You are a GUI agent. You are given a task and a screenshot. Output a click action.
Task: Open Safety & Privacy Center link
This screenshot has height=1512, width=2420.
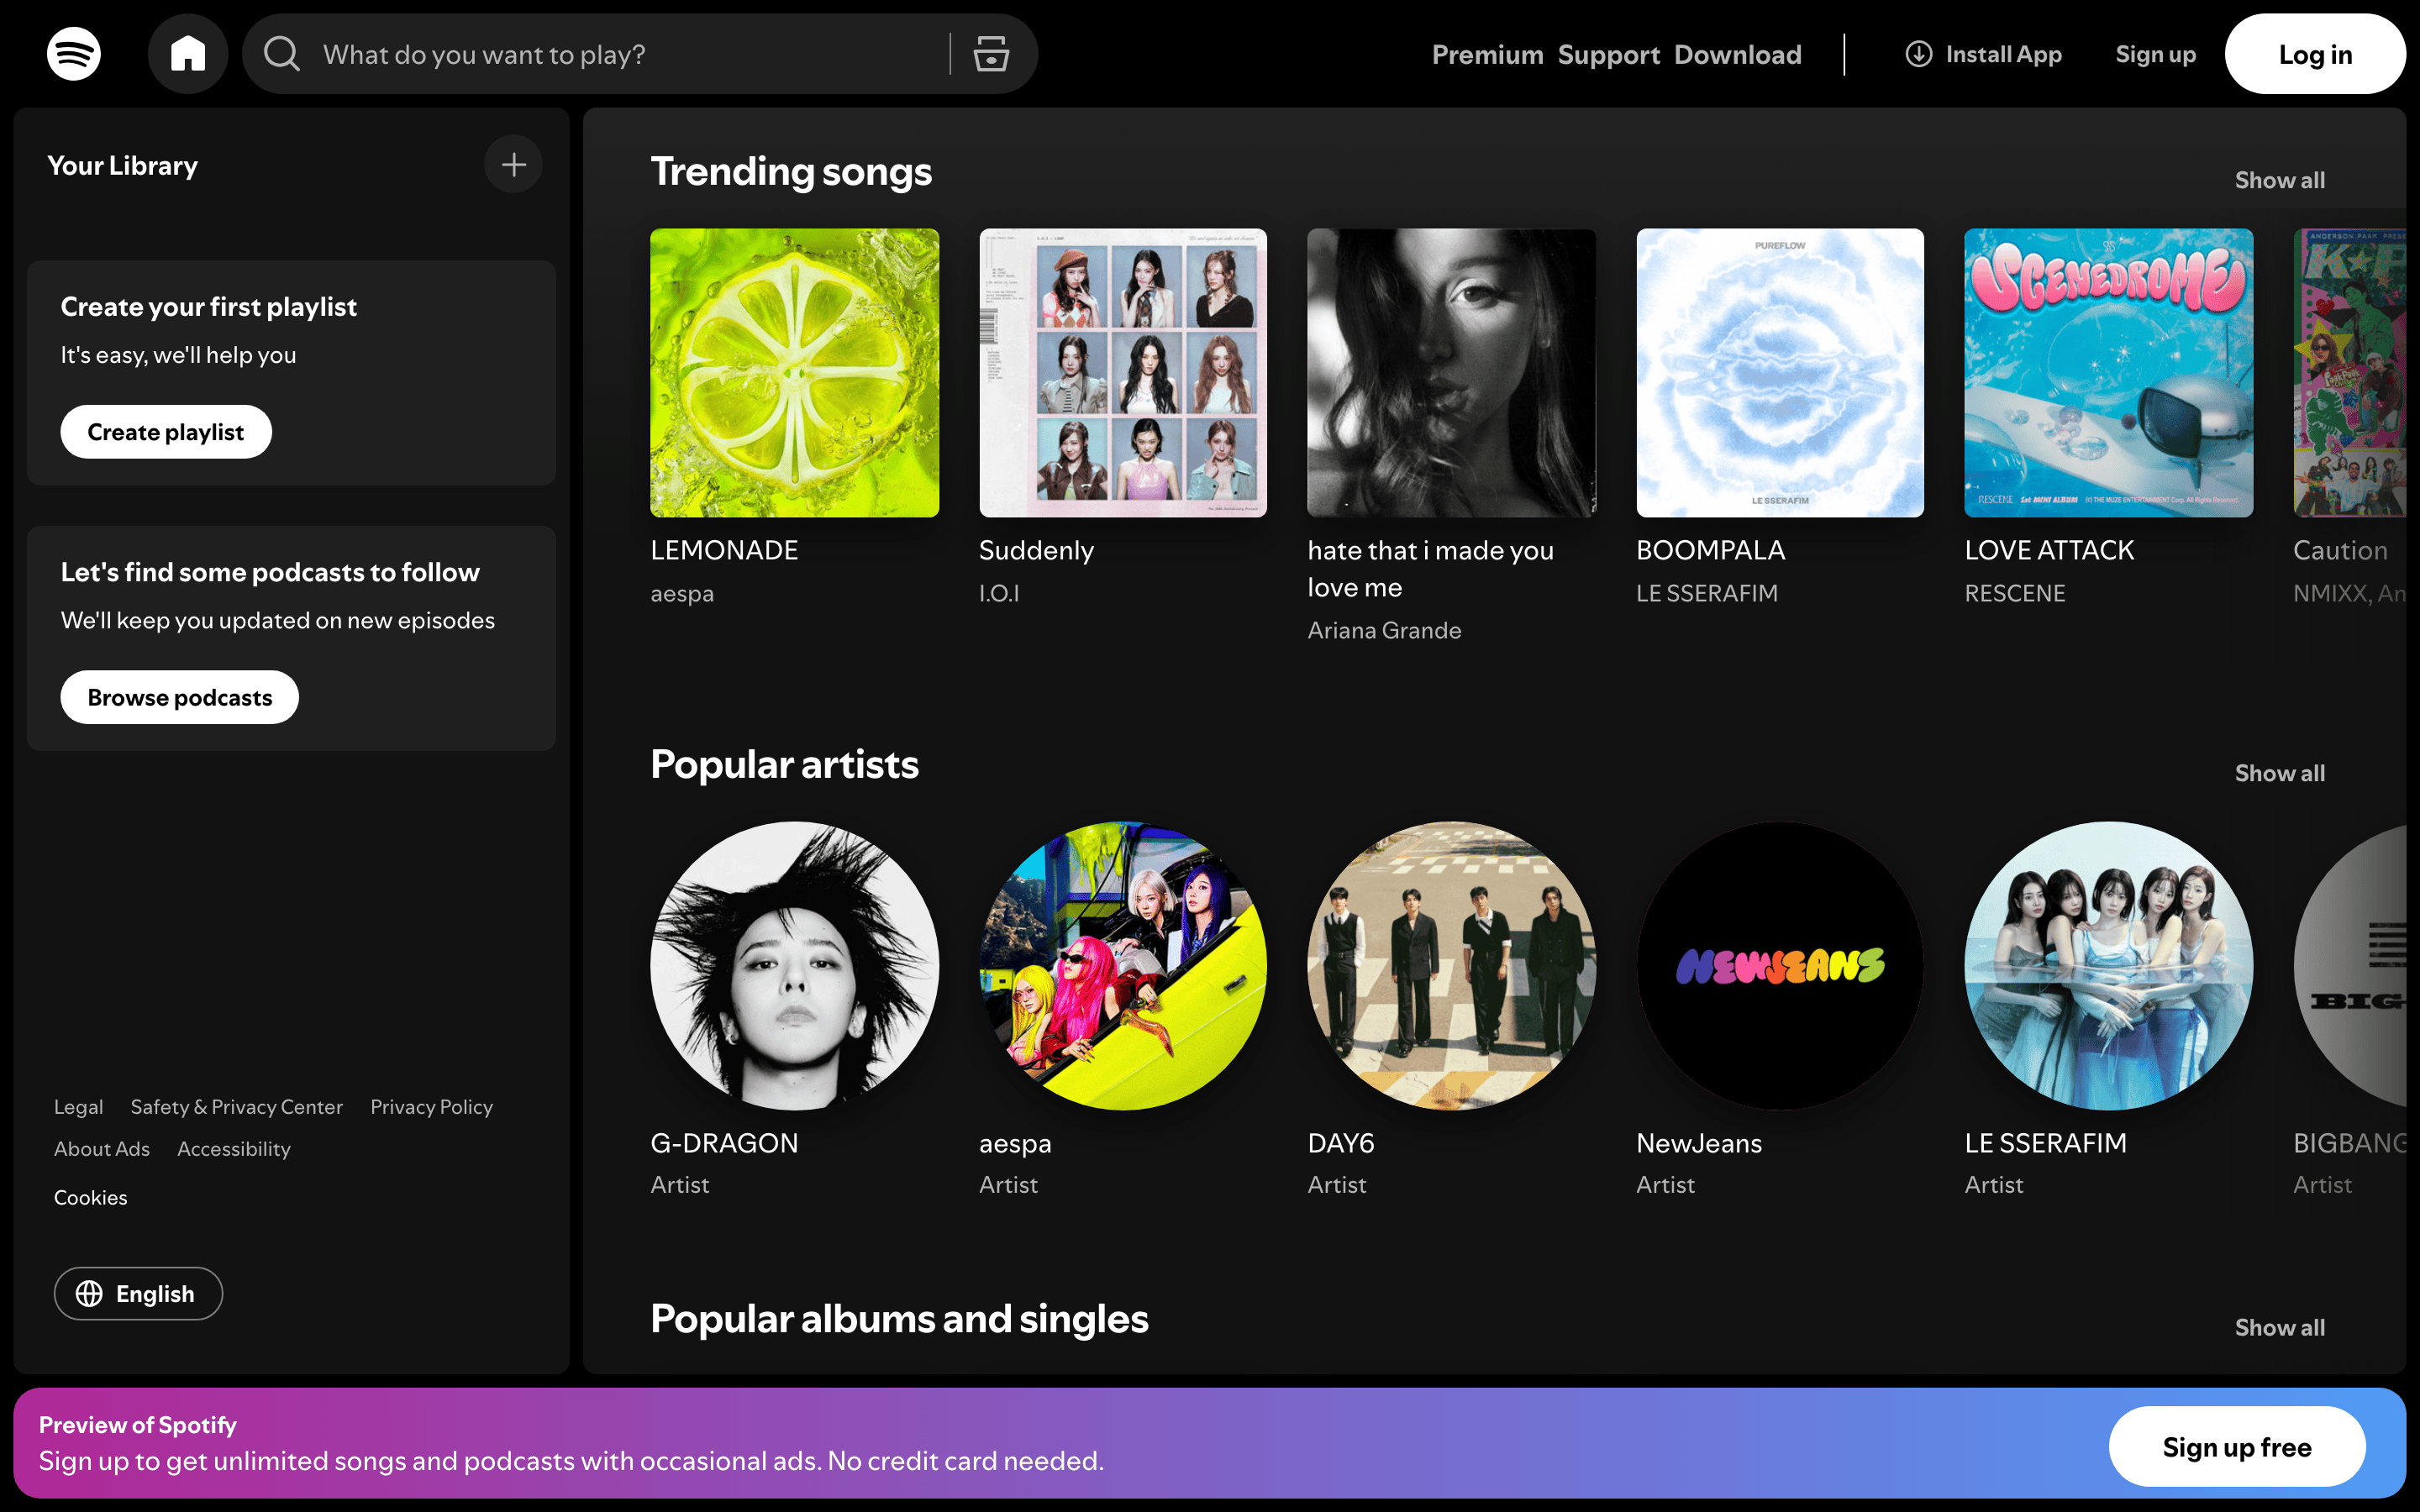click(236, 1107)
